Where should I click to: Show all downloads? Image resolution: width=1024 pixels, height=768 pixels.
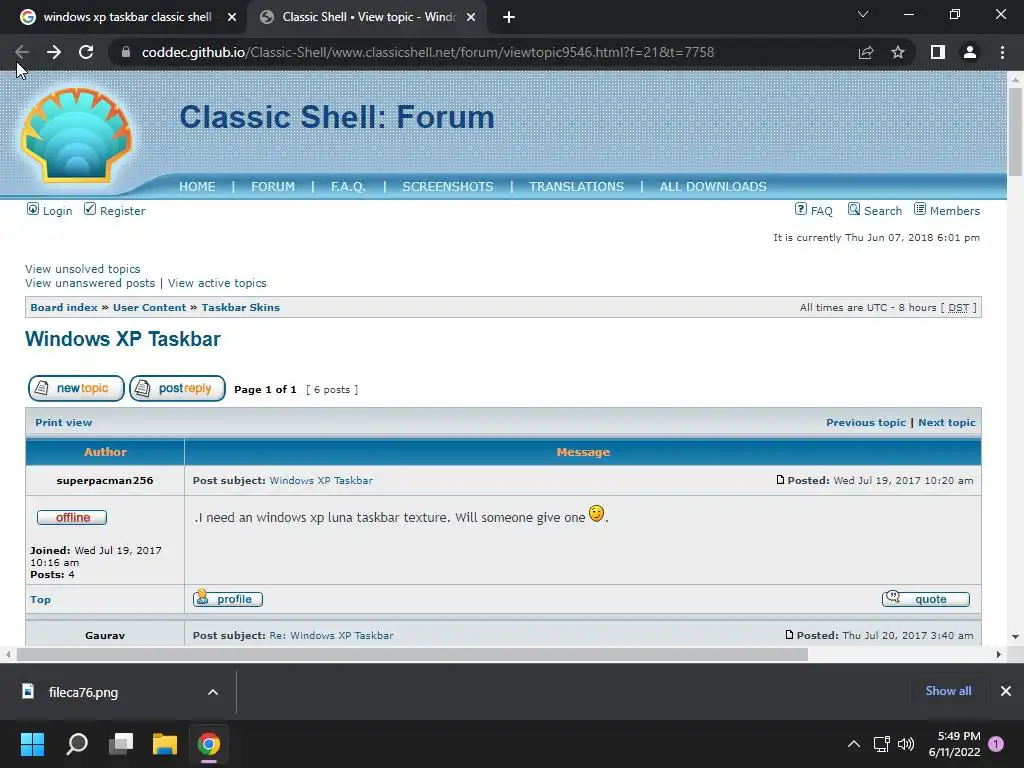[948, 691]
